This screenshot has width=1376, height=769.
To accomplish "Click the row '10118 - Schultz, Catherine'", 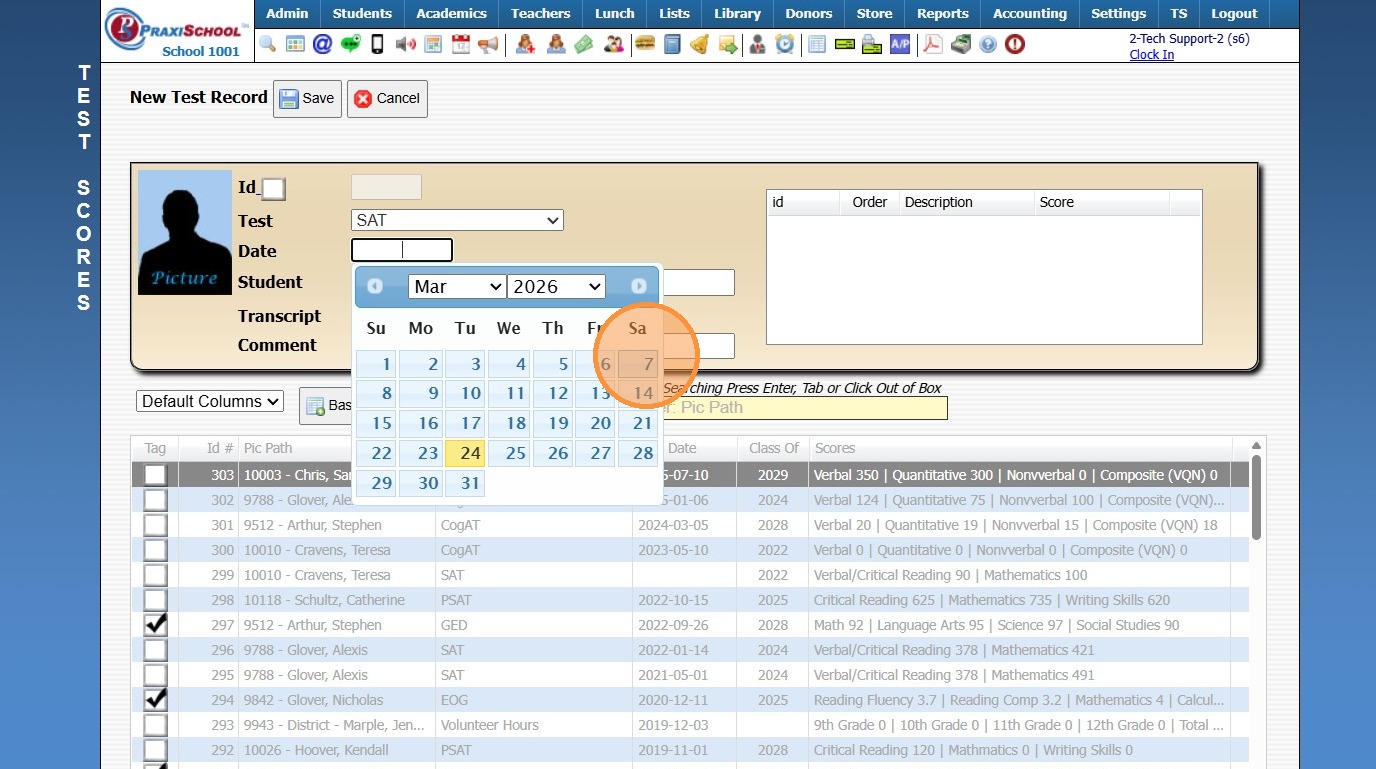I will tap(690, 600).
